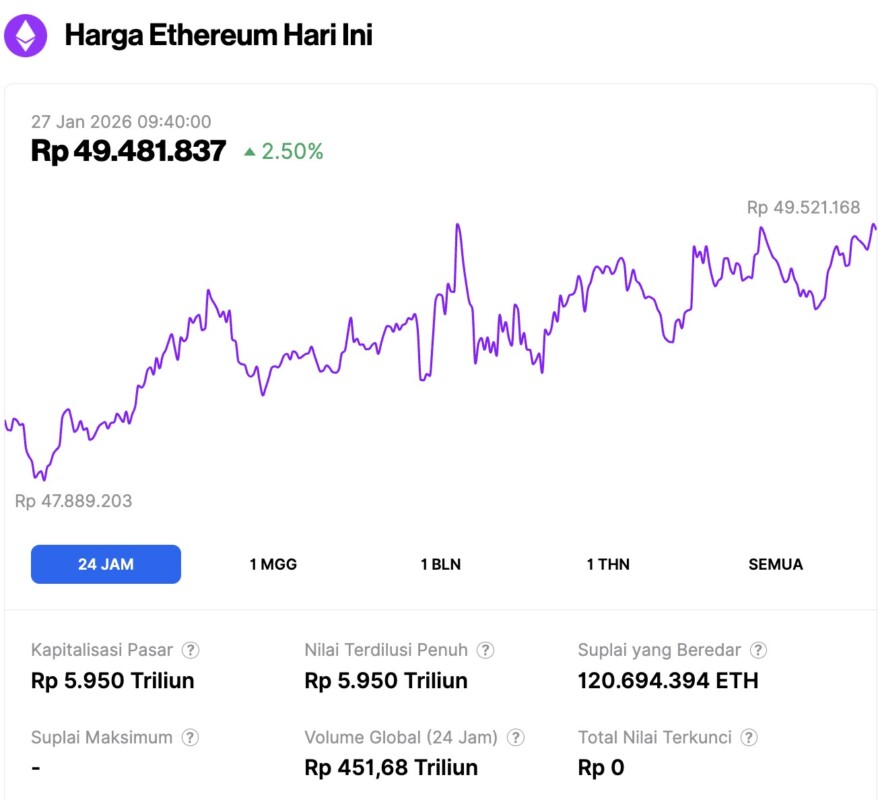Click the Harga Ethereum Hari Ini heading
This screenshot has height=800, width=878.
[x=218, y=36]
